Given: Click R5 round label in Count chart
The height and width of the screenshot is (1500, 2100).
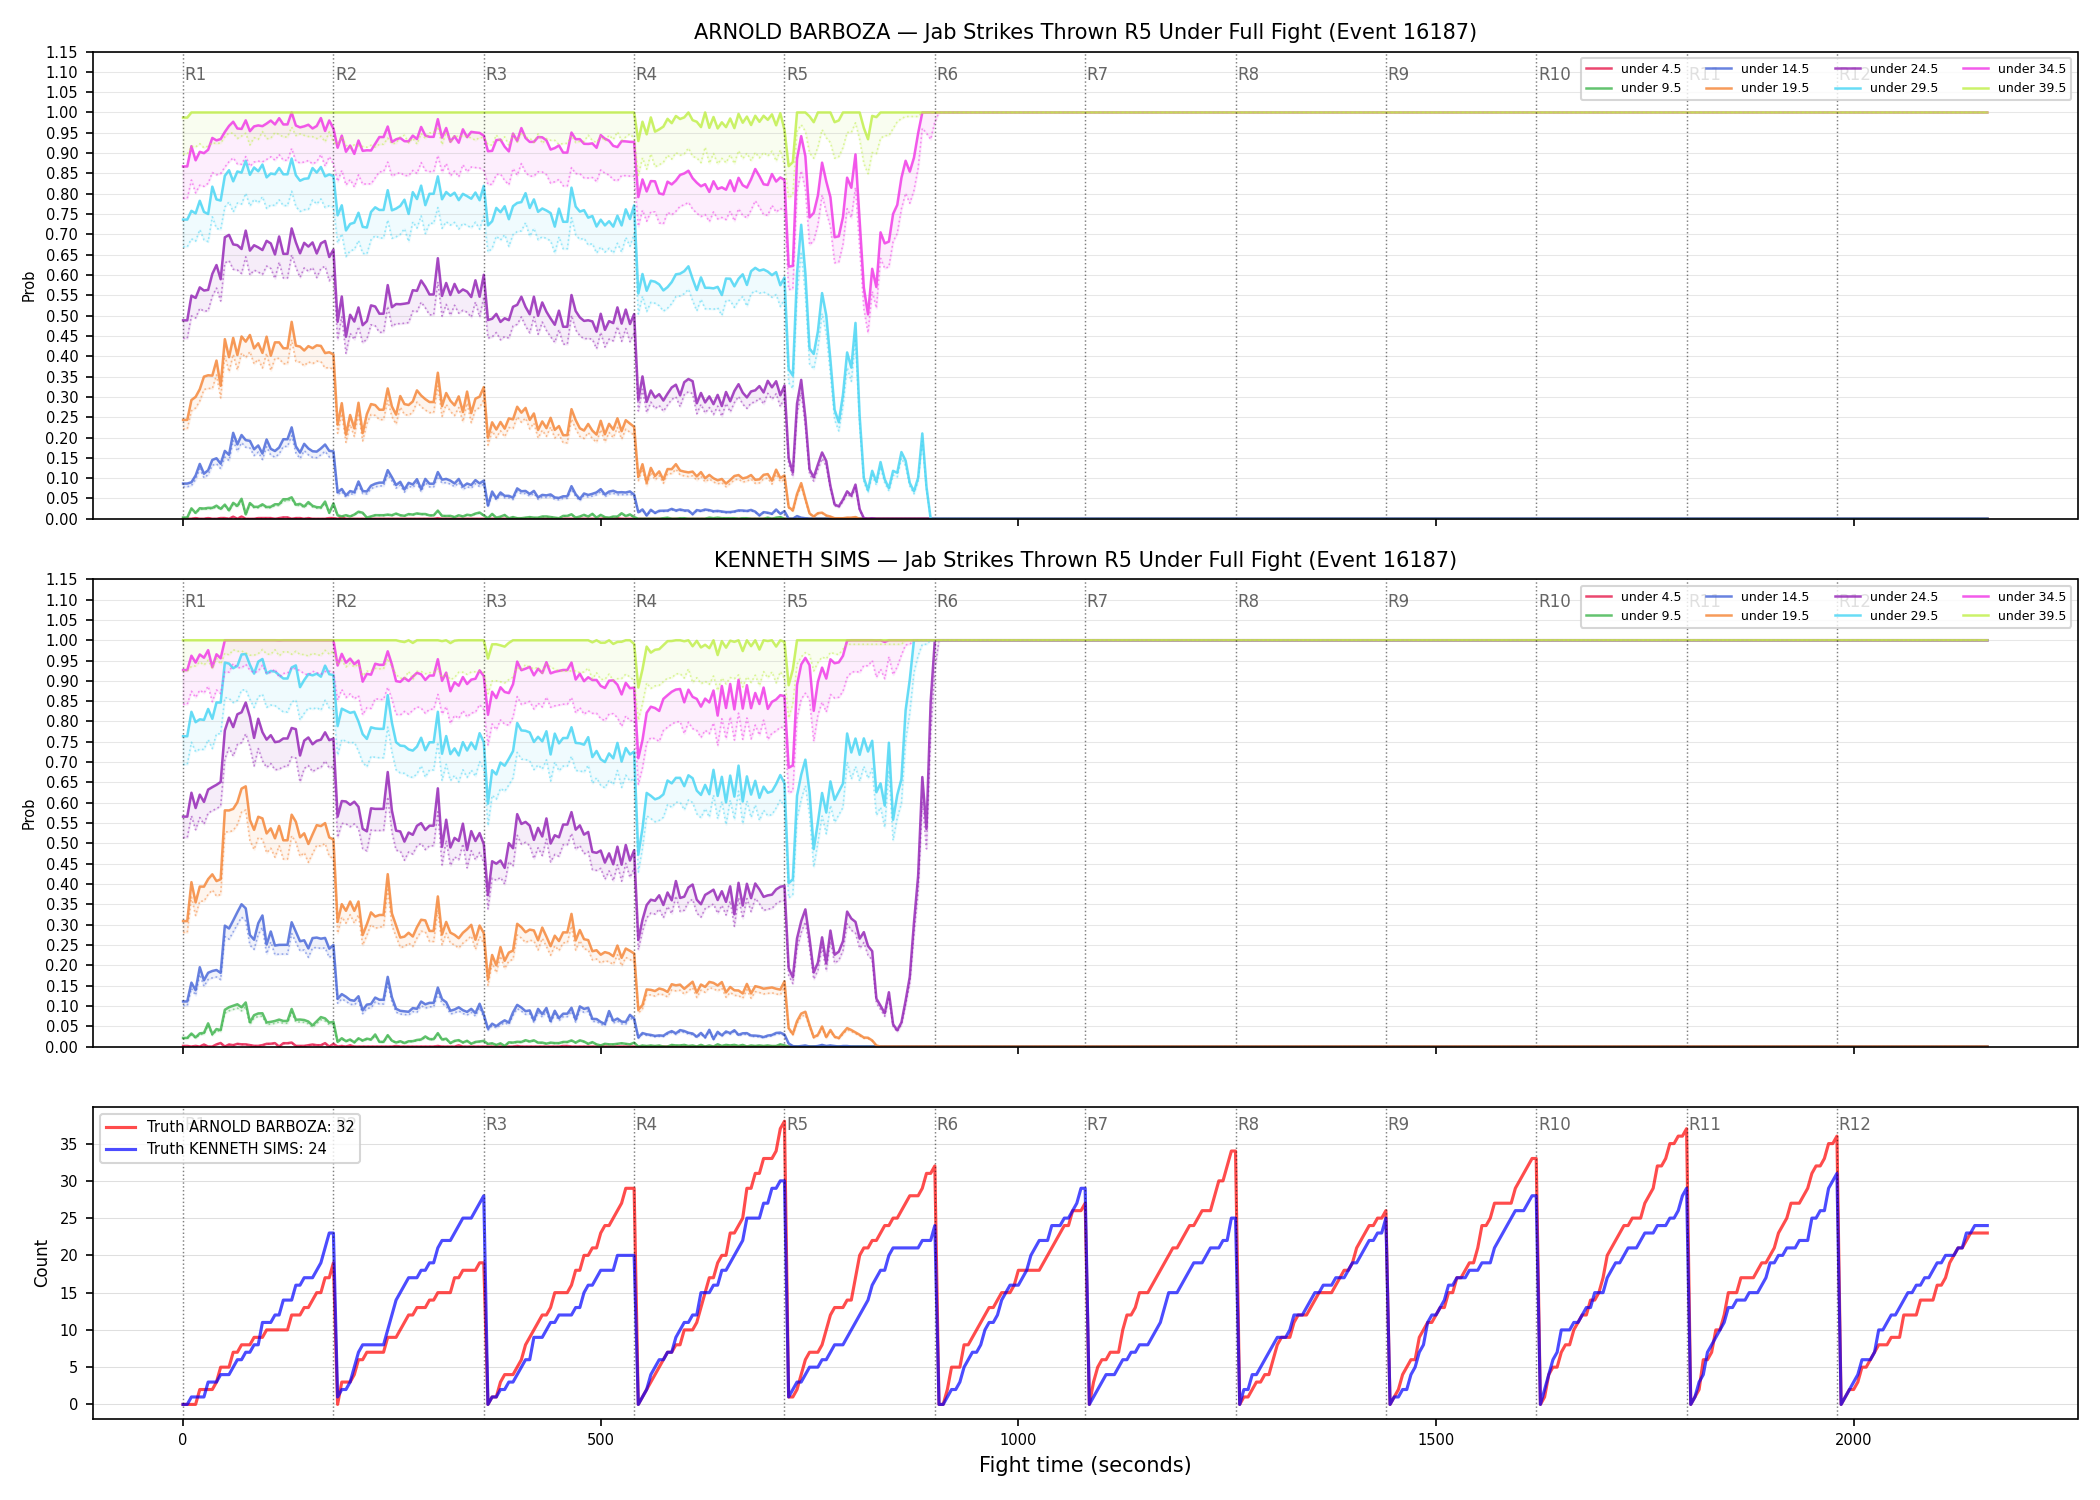Looking at the screenshot, I should [797, 1124].
